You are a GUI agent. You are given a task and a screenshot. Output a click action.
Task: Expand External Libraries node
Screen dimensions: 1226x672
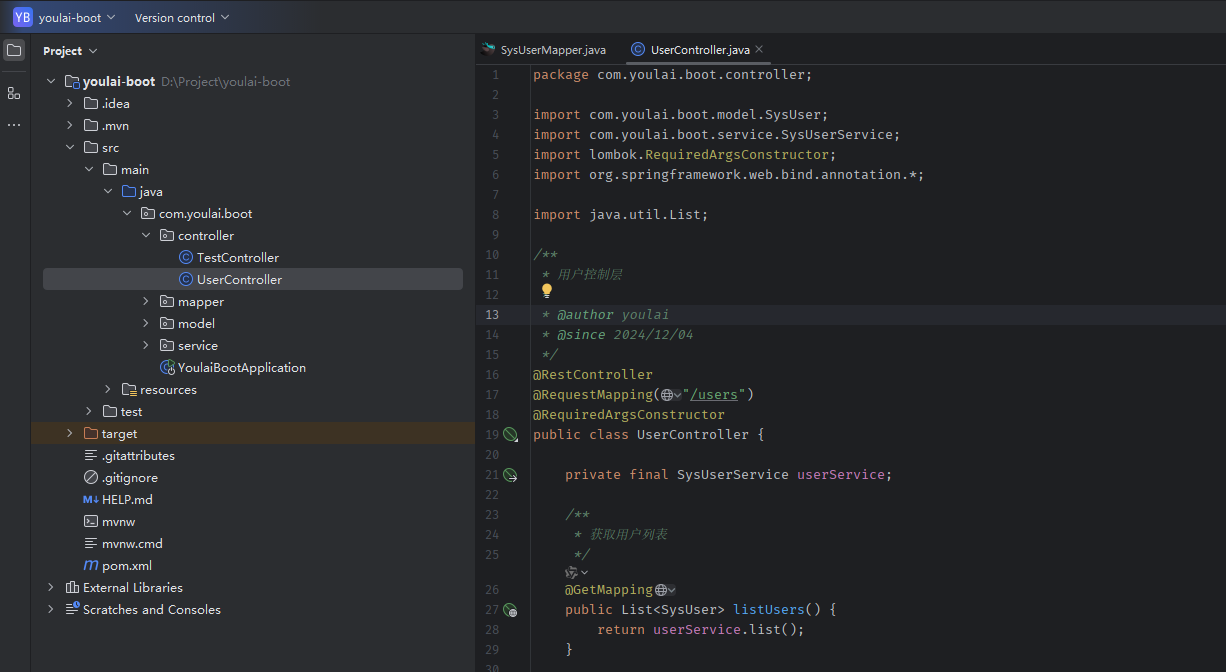coord(51,587)
